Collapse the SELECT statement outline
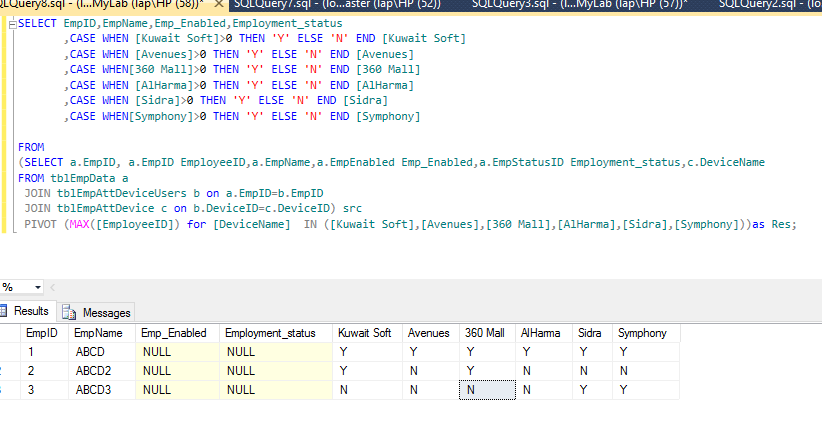Screen dimensions: 822x445 tap(13, 24)
